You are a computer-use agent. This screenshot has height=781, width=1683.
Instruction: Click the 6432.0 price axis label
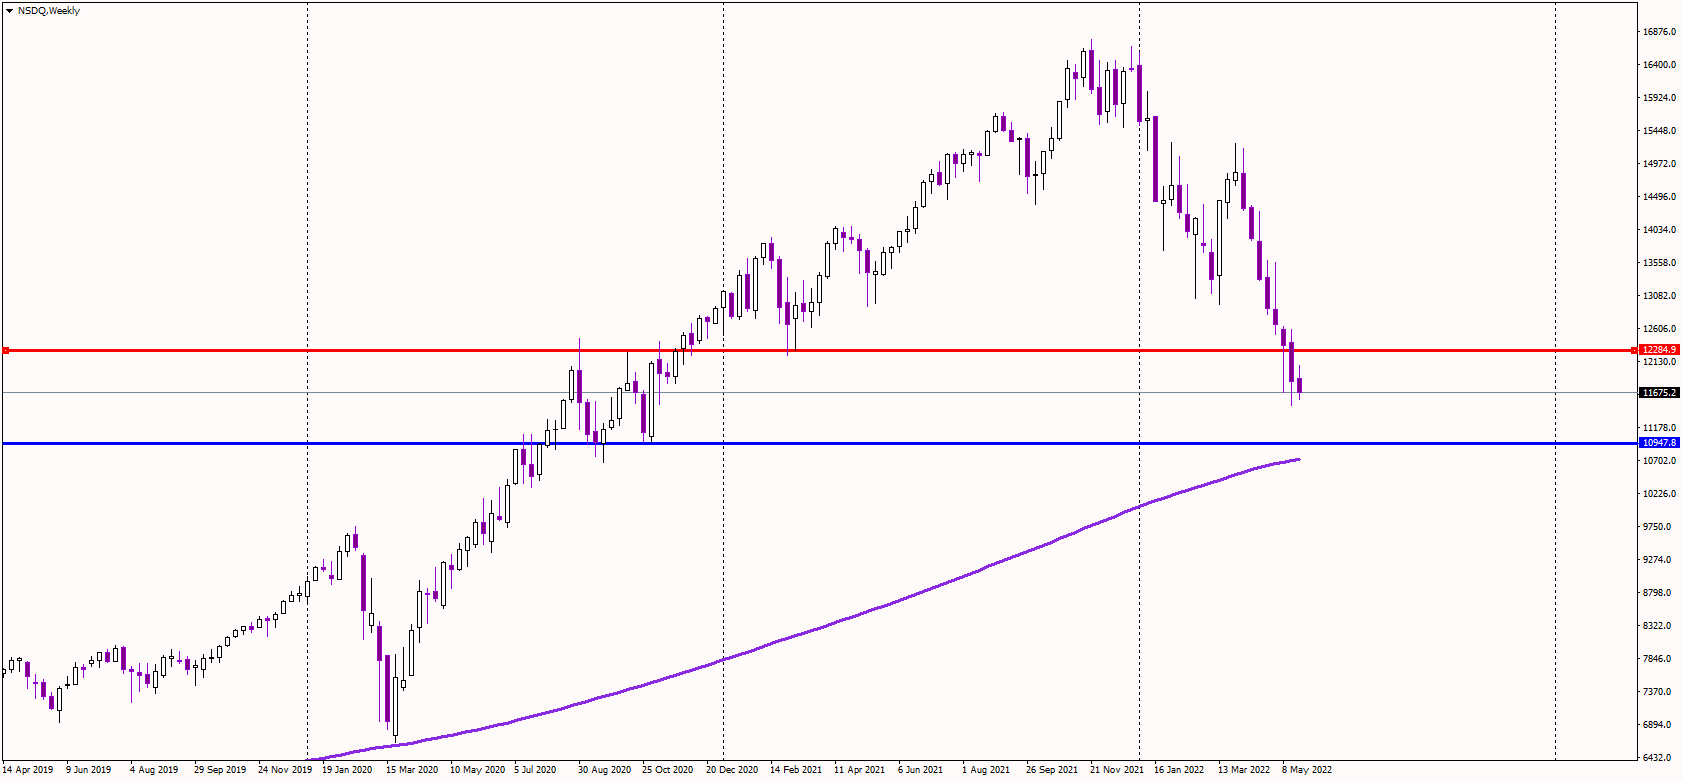coord(1657,758)
